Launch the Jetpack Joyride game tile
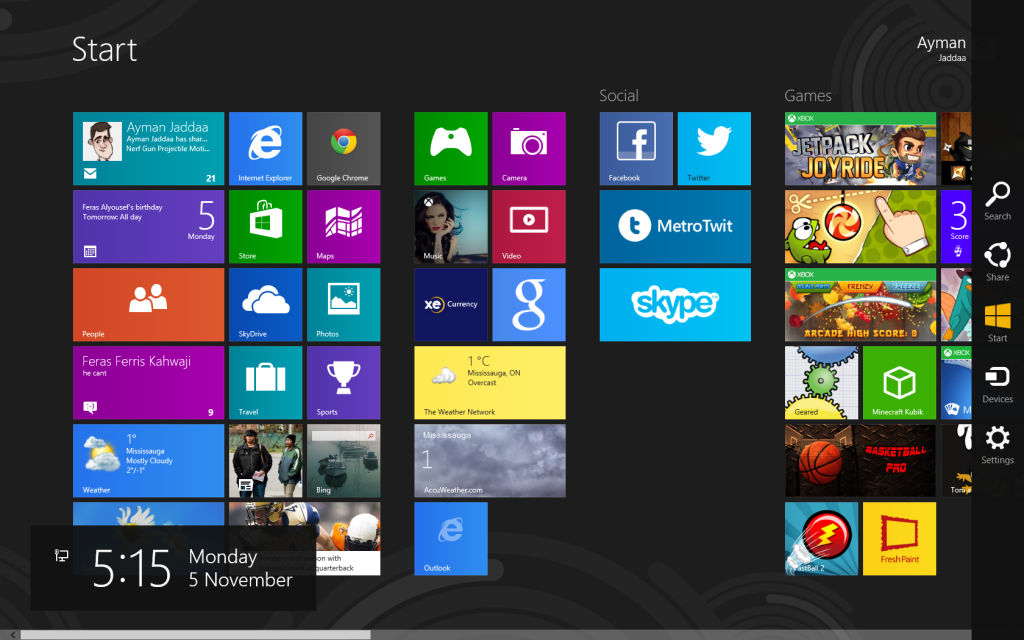Screen dimensions: 1024x640 coord(860,148)
